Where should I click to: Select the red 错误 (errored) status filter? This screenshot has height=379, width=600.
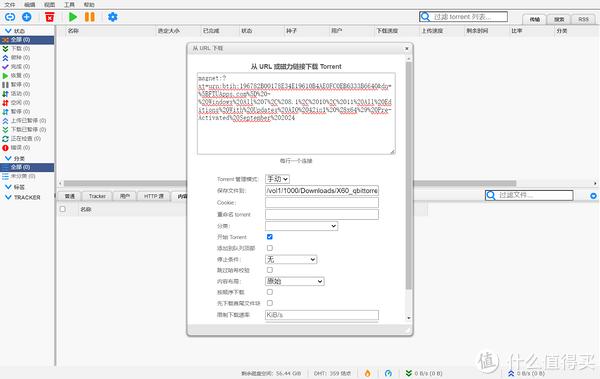click(27, 147)
